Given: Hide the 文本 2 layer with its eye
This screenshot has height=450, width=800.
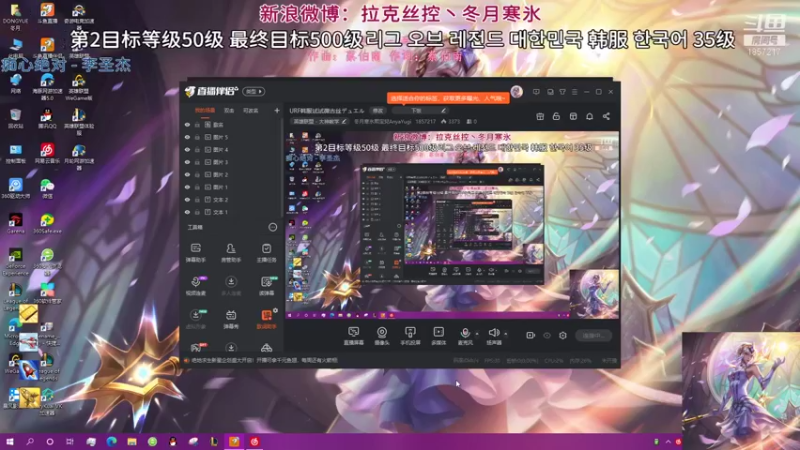Looking at the screenshot, I should [x=187, y=199].
